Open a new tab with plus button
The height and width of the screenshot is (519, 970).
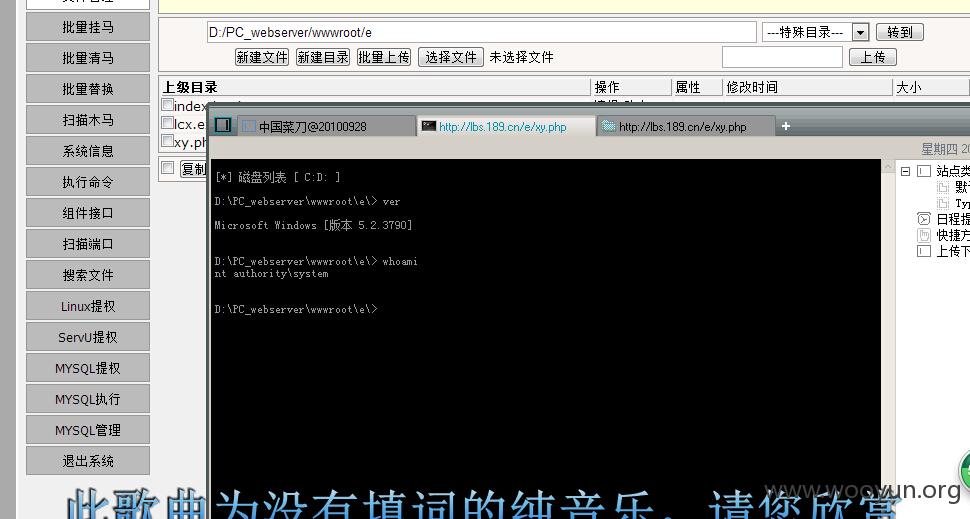pyautogui.click(x=786, y=126)
